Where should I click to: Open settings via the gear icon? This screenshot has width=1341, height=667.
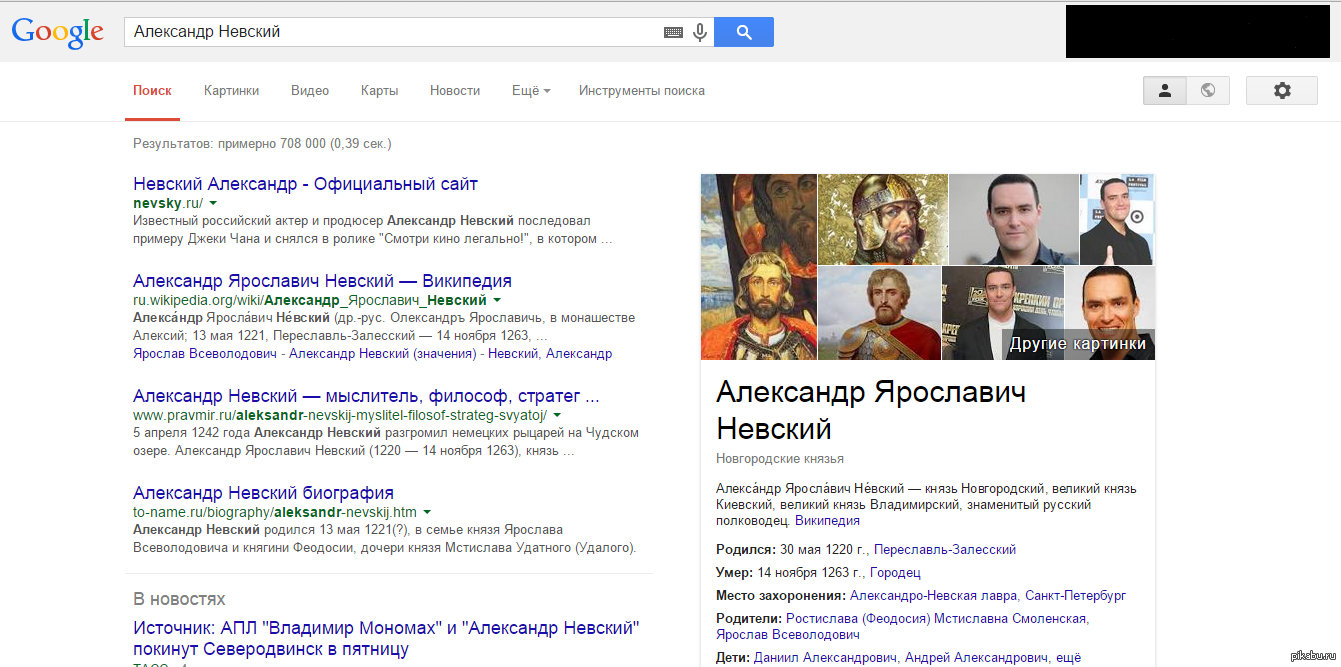(x=1281, y=90)
